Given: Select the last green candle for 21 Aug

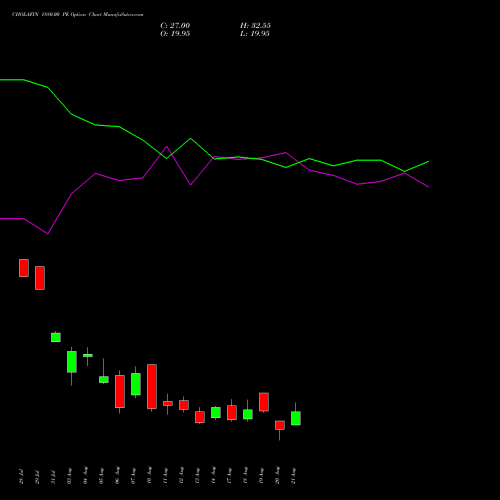Looking at the screenshot, I should coord(296,418).
